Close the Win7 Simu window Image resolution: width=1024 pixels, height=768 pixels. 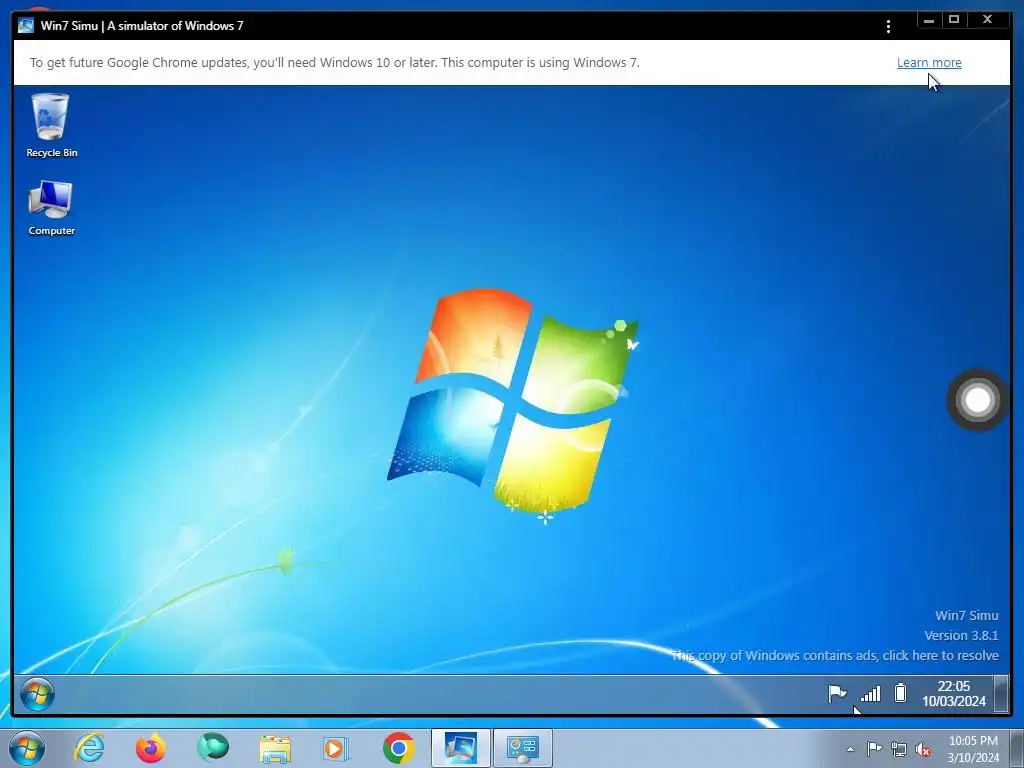987,20
